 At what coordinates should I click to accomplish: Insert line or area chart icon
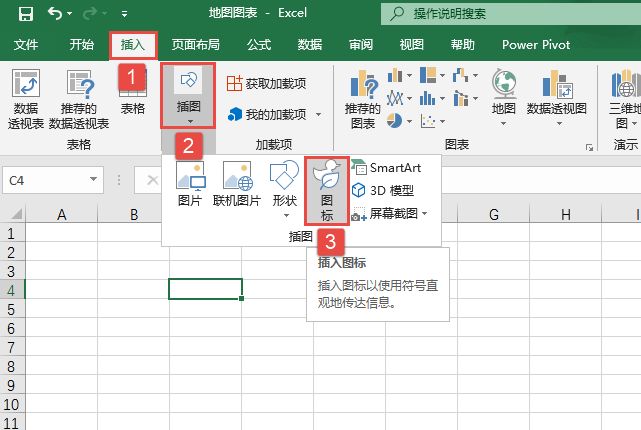click(x=395, y=98)
